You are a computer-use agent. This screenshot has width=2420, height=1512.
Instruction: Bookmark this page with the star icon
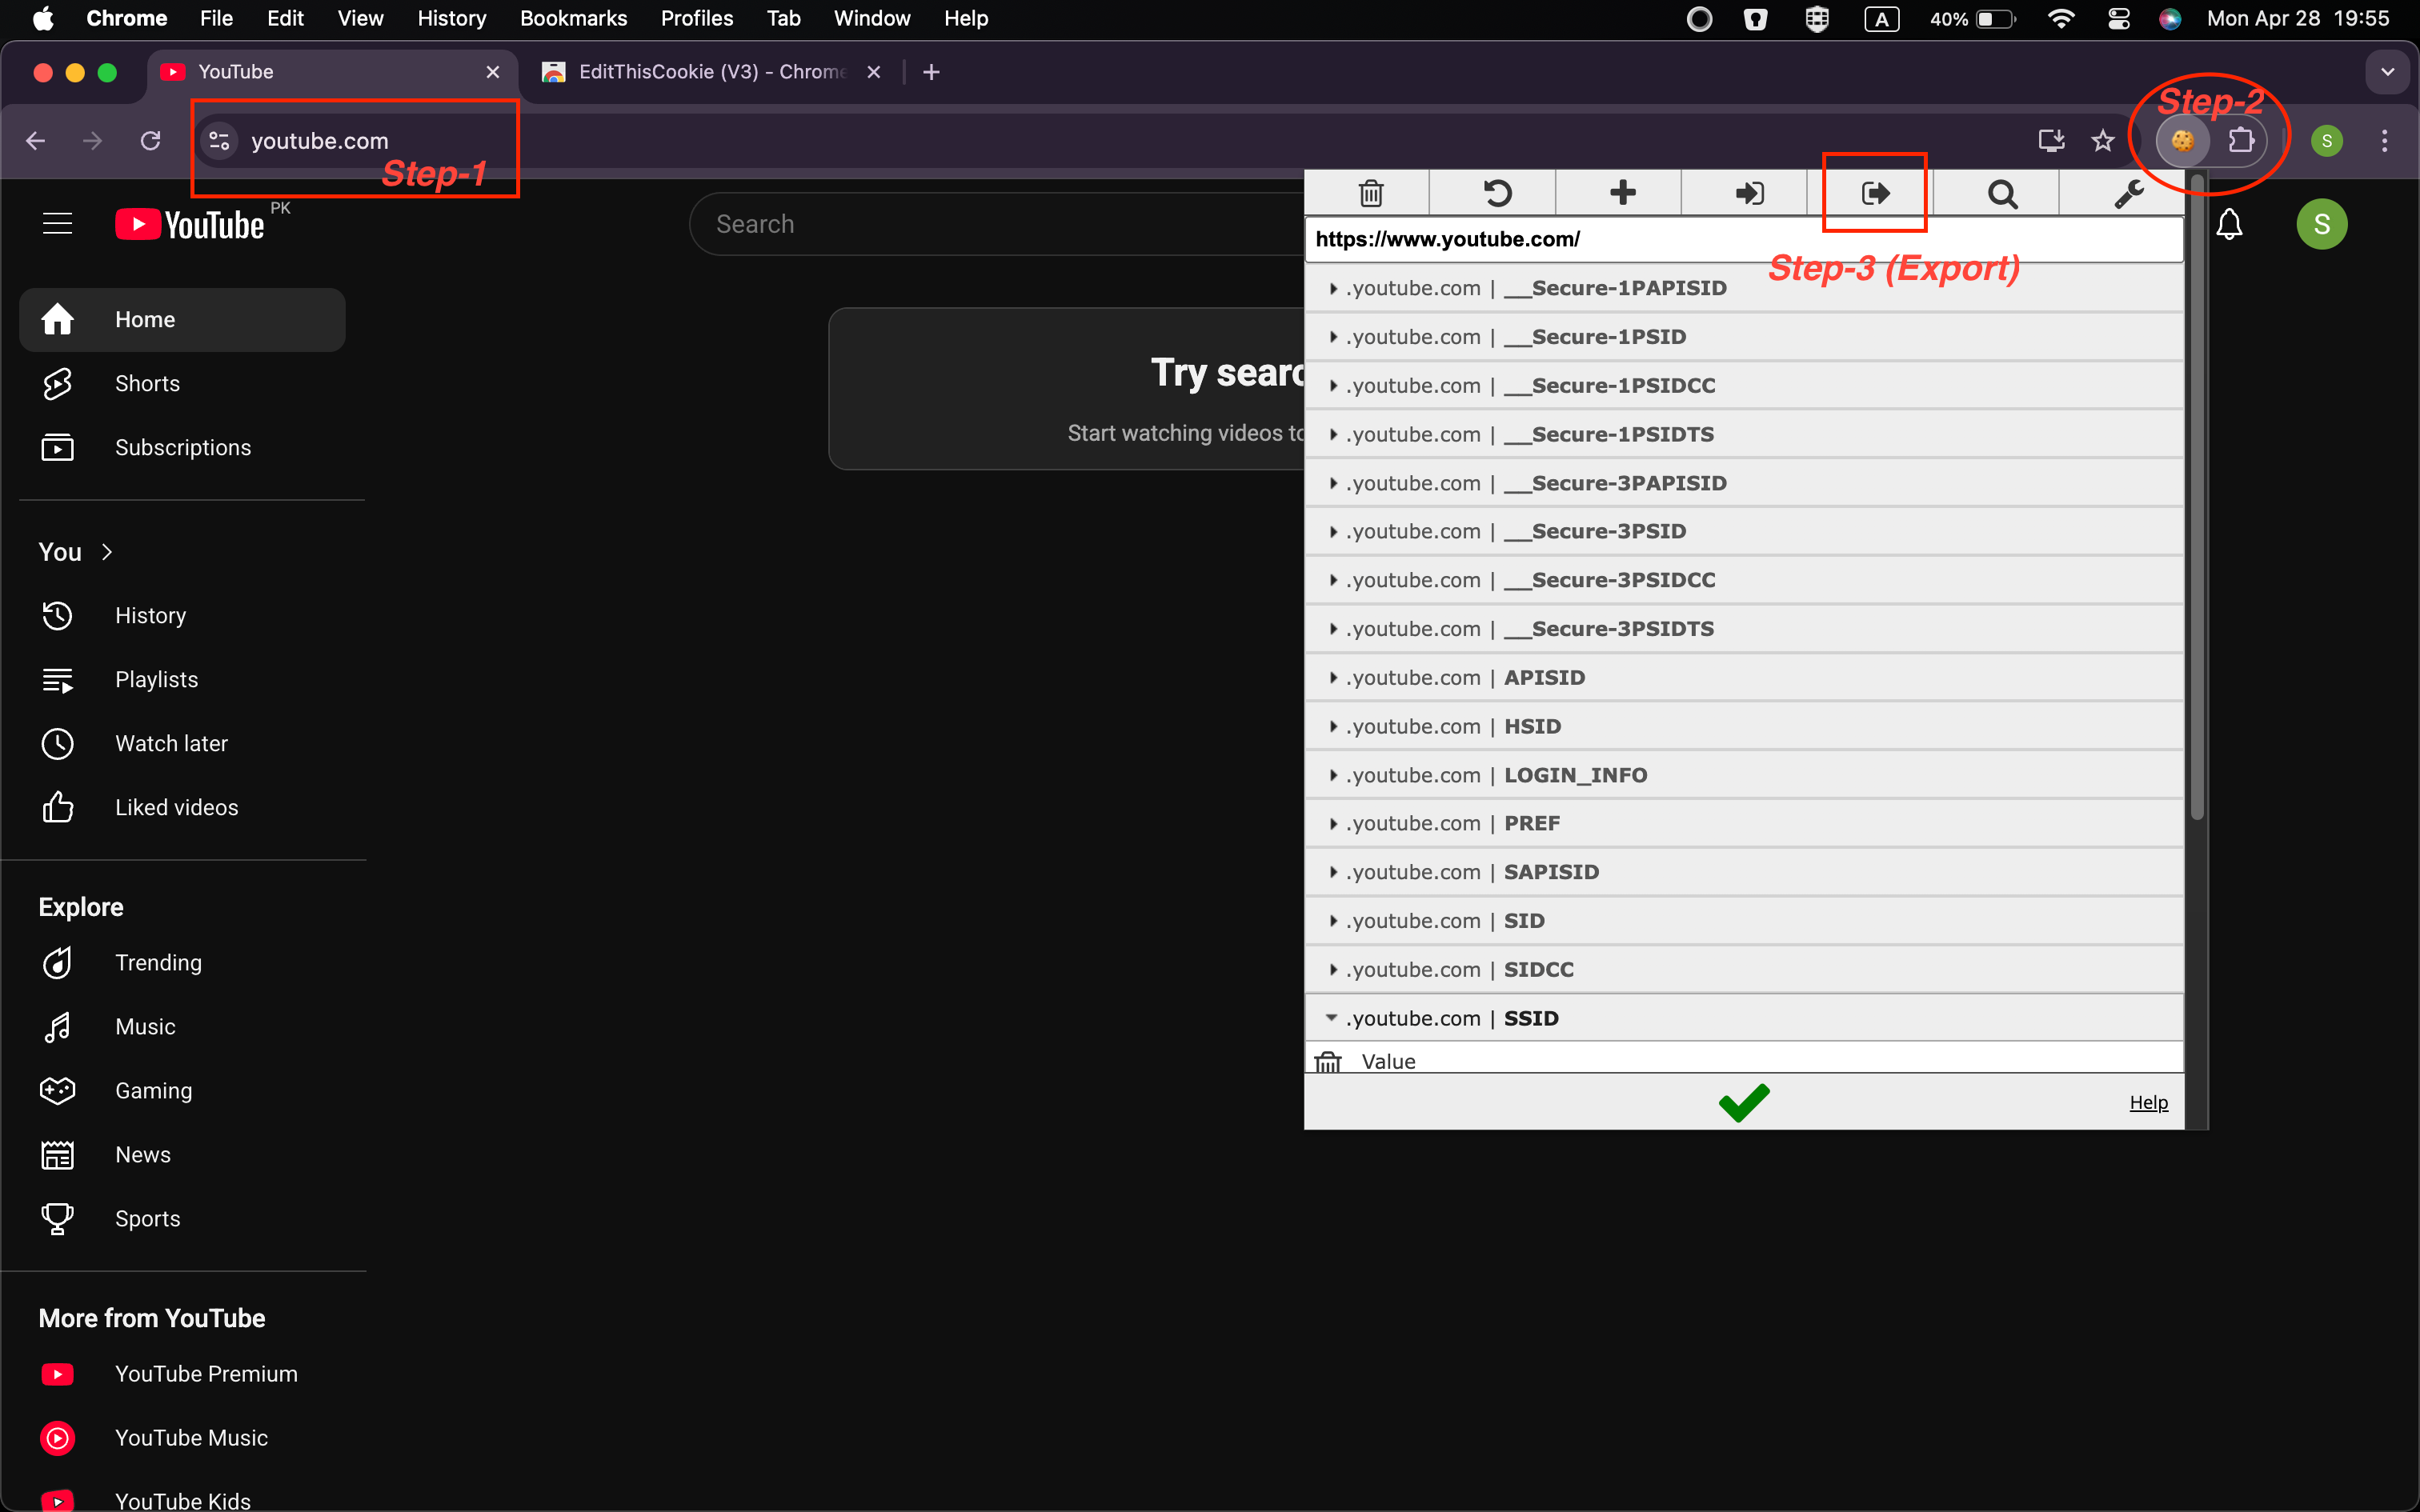point(2103,141)
